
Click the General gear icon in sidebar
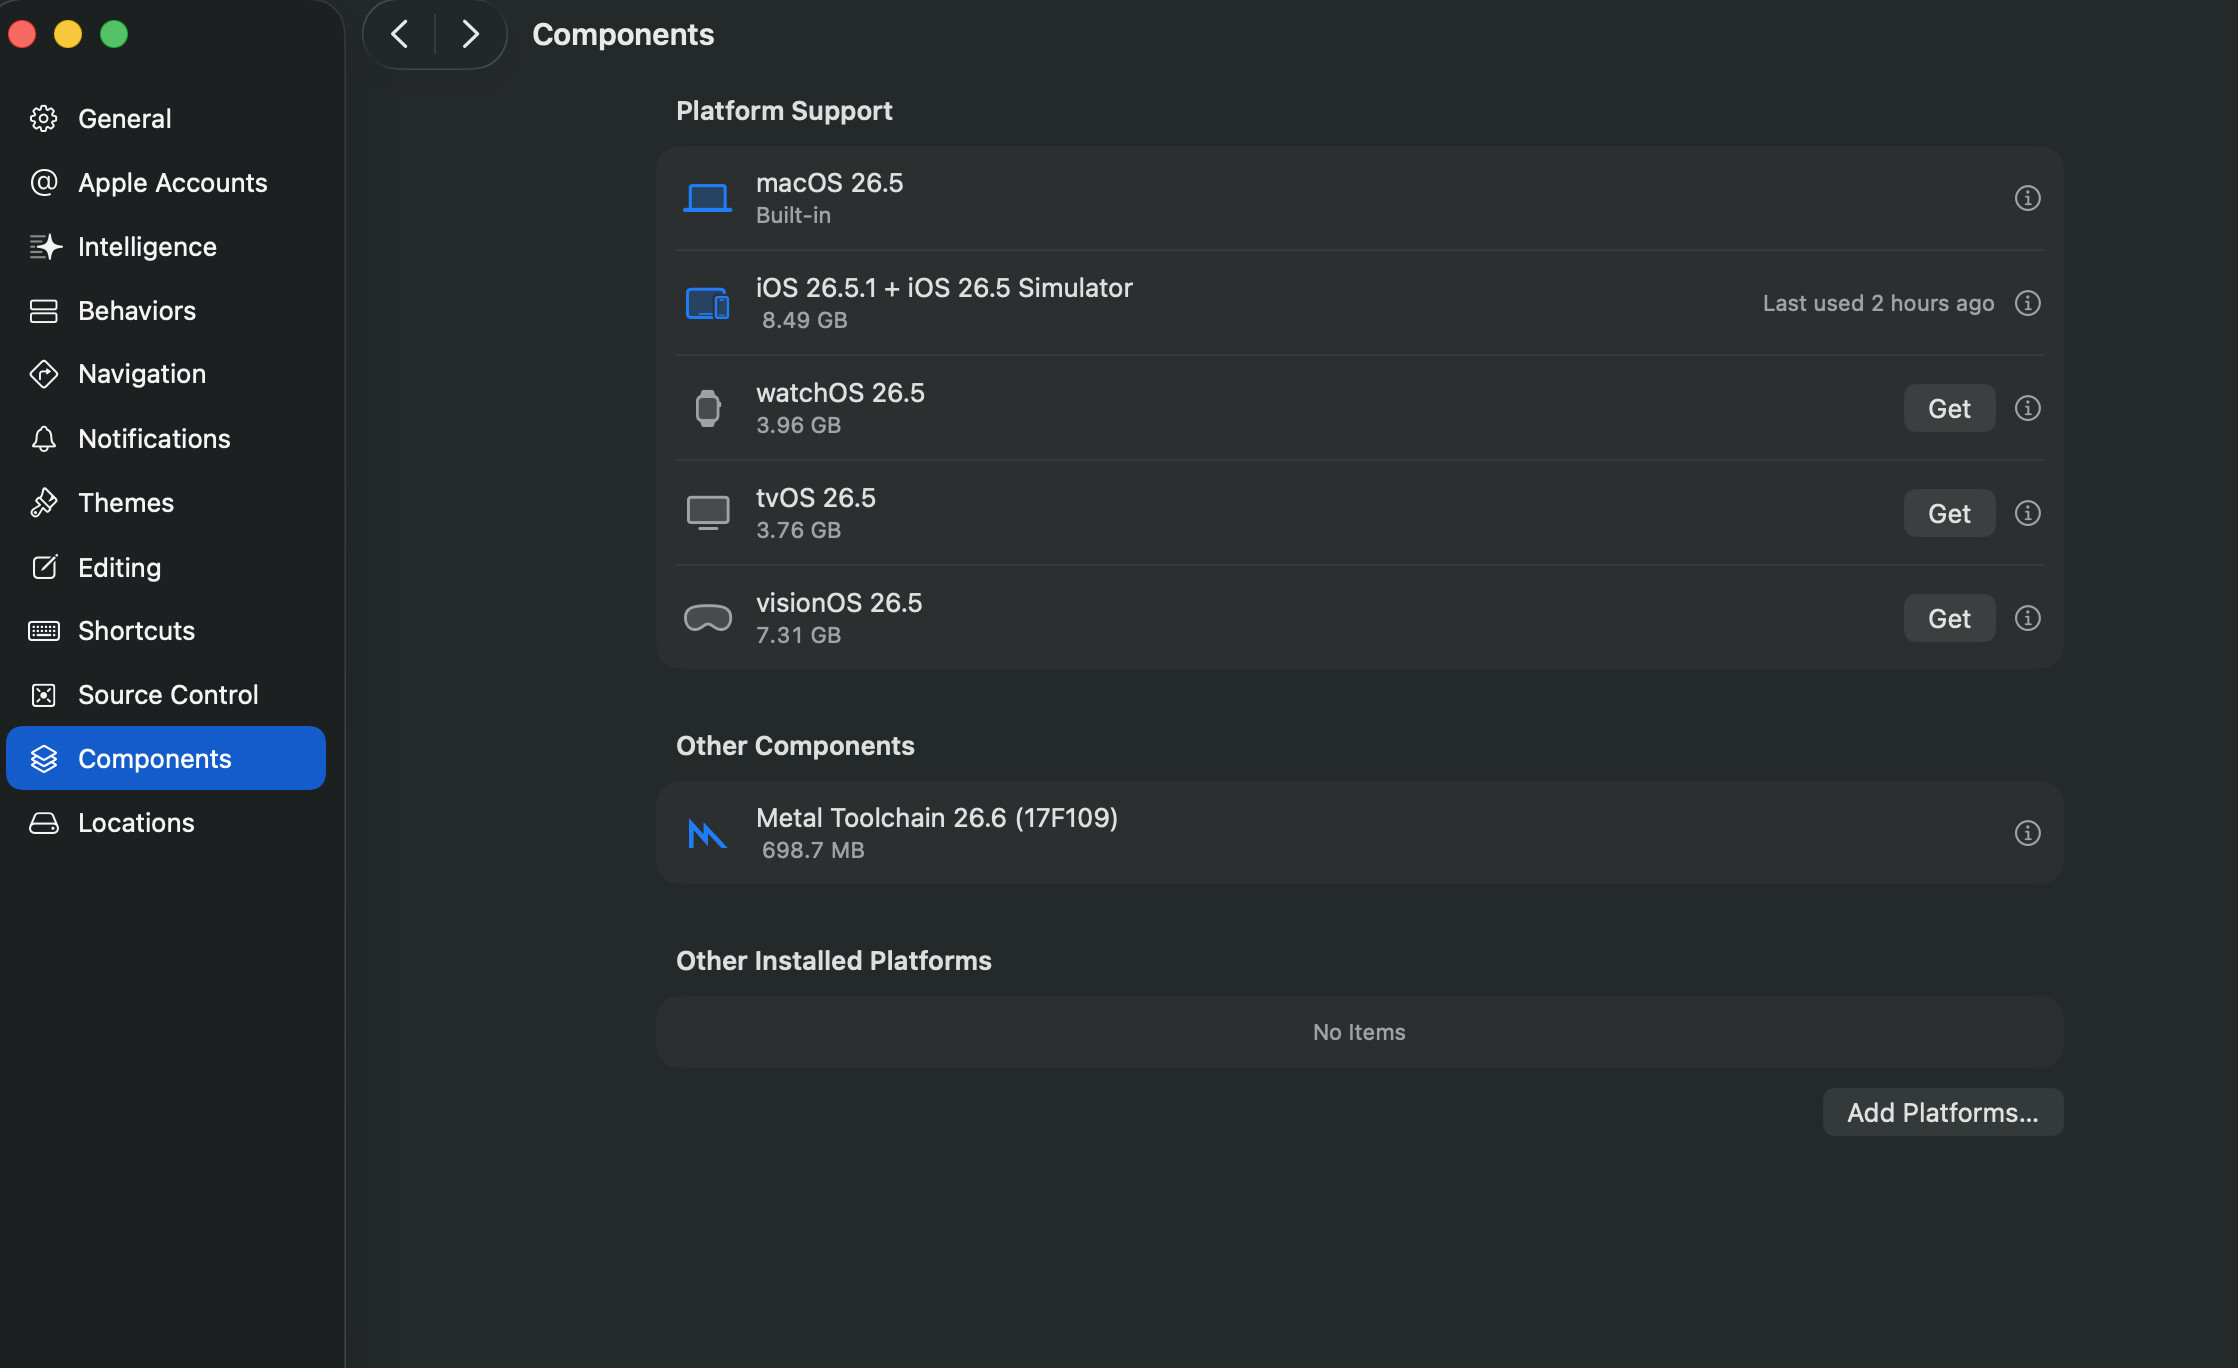coord(44,118)
